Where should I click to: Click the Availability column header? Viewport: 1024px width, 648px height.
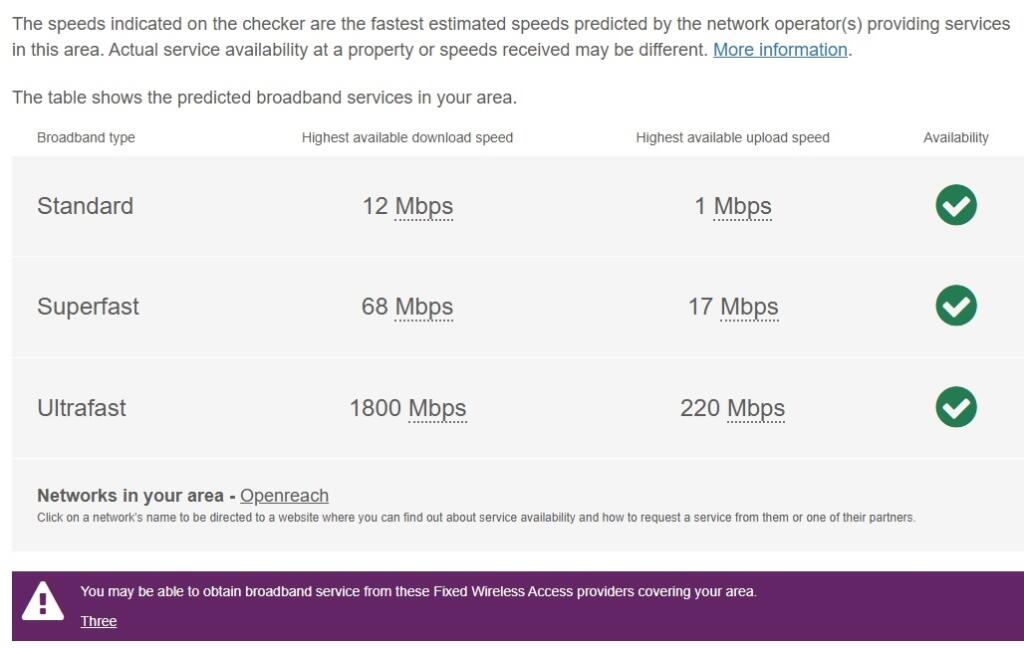(955, 137)
